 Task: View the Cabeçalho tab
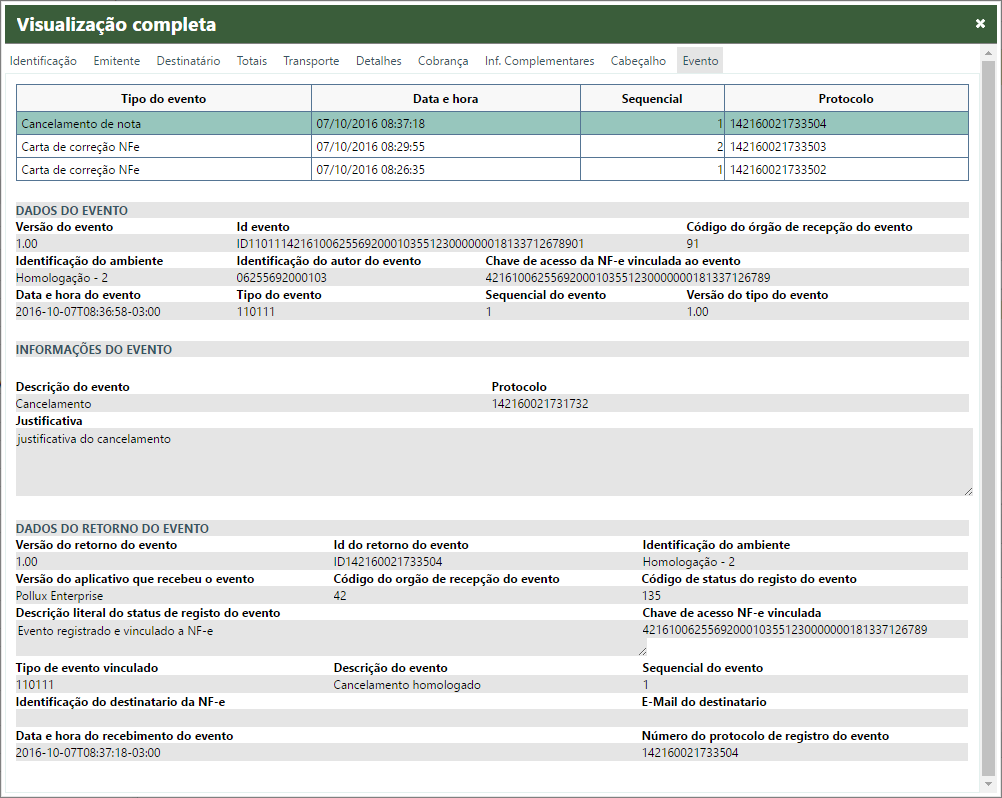(x=638, y=61)
